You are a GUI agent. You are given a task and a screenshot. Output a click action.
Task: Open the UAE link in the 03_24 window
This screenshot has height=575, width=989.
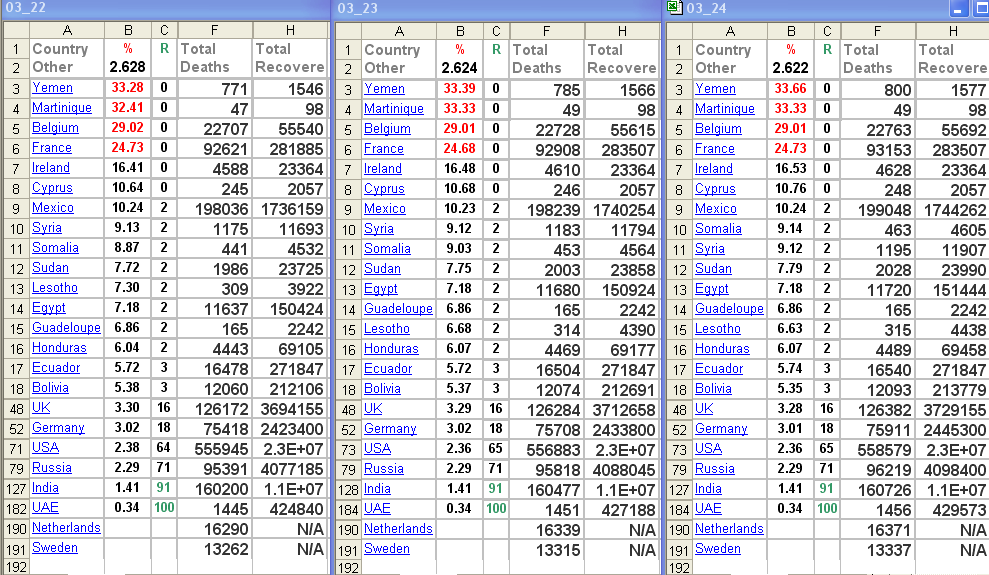pos(708,508)
